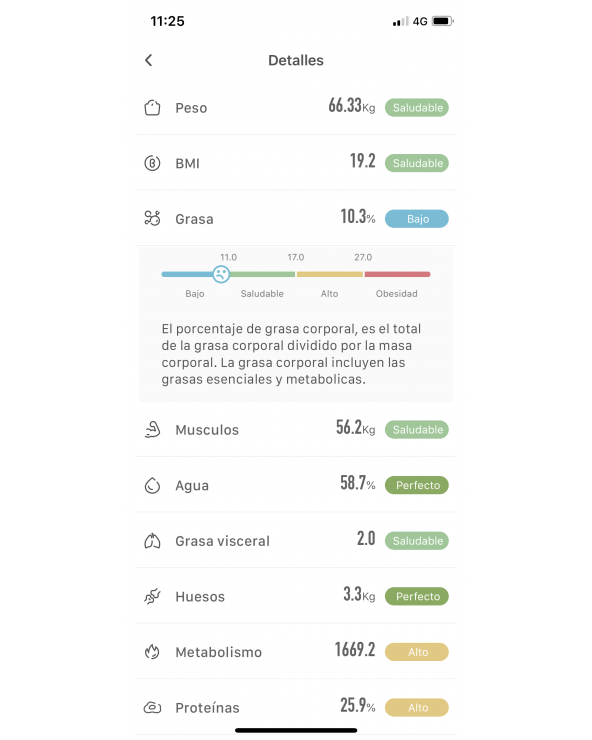This screenshot has width=592, height=740.
Task: Select the Huesos bone icon
Action: click(152, 597)
